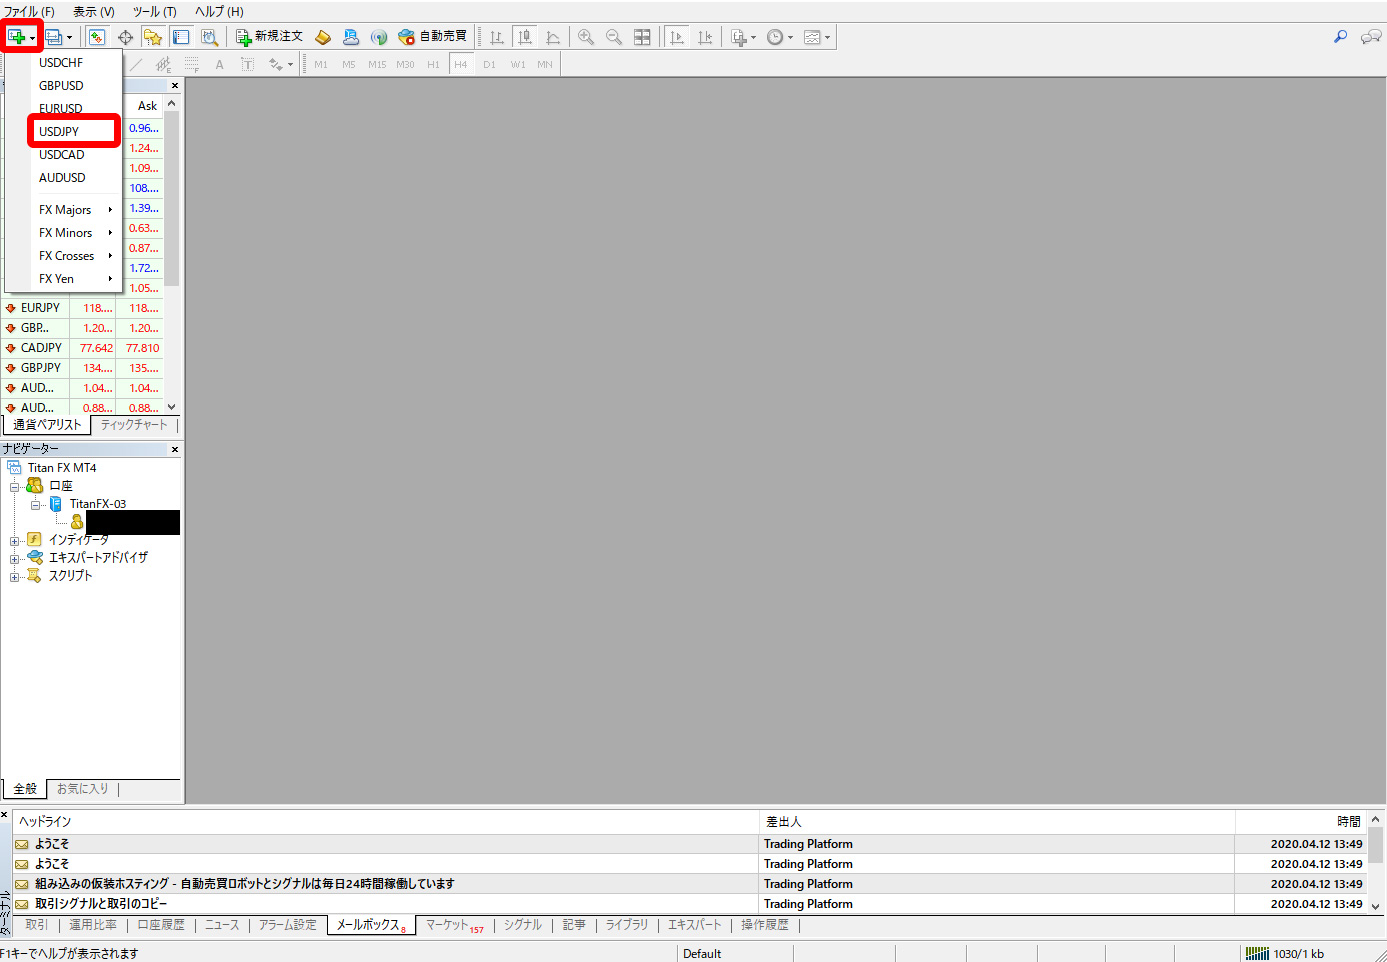
Task: Open the templates dropdown
Action: (x=817, y=37)
